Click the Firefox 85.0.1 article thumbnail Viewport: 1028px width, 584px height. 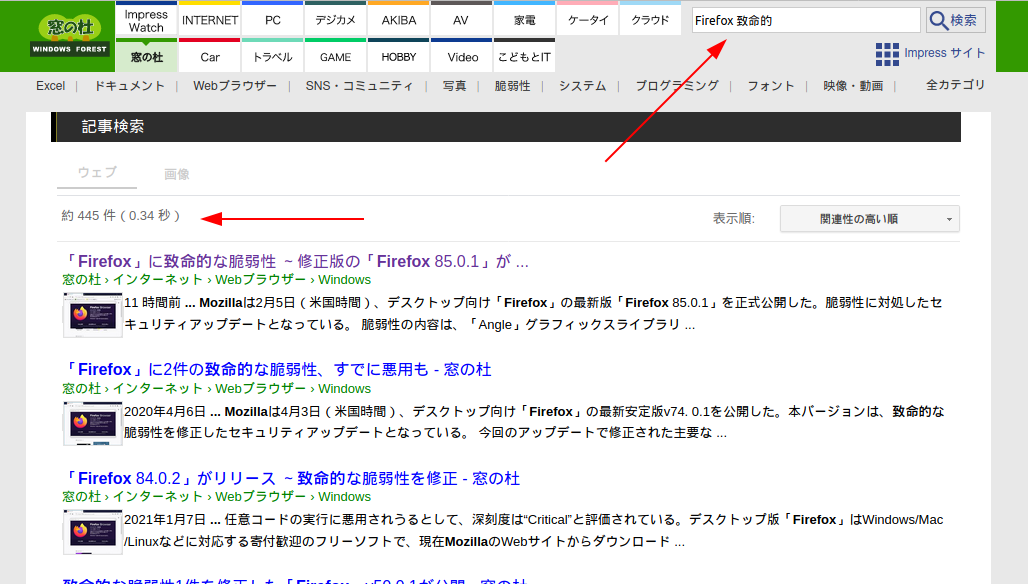click(92, 314)
